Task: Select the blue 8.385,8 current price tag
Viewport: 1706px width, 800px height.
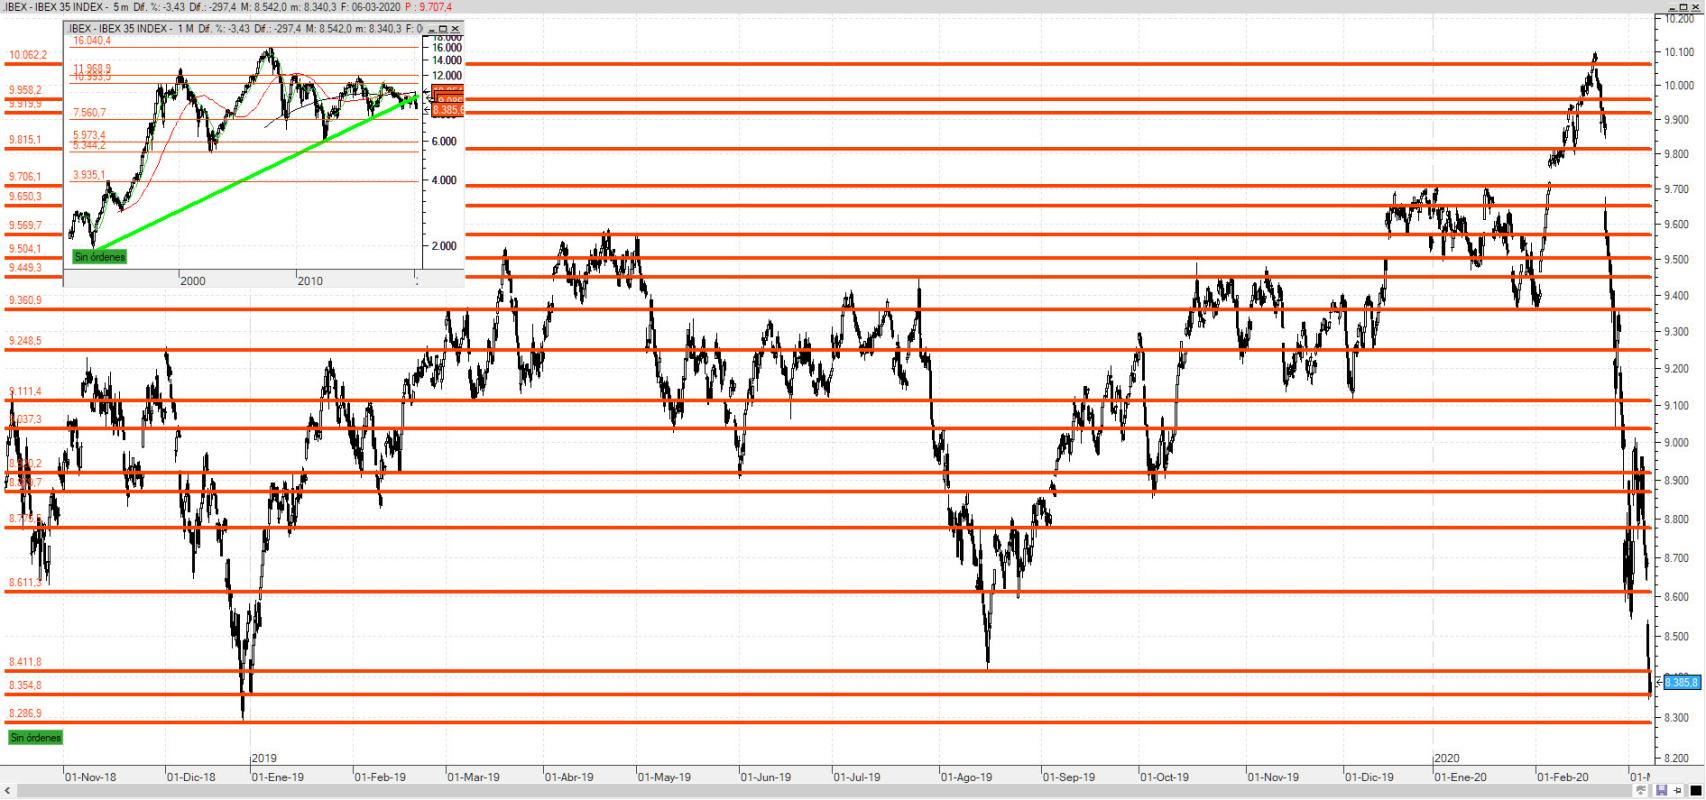Action: tap(1681, 682)
